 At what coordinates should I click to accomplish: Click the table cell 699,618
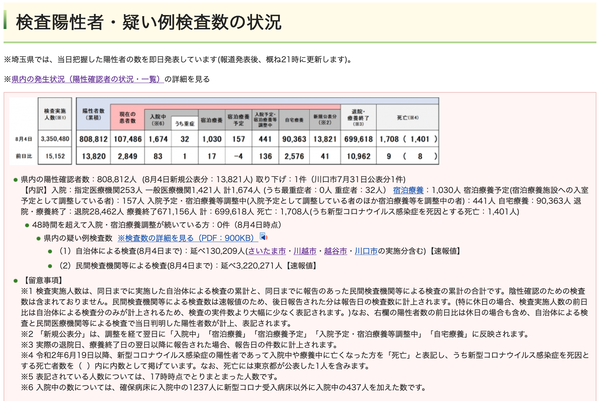(359, 139)
